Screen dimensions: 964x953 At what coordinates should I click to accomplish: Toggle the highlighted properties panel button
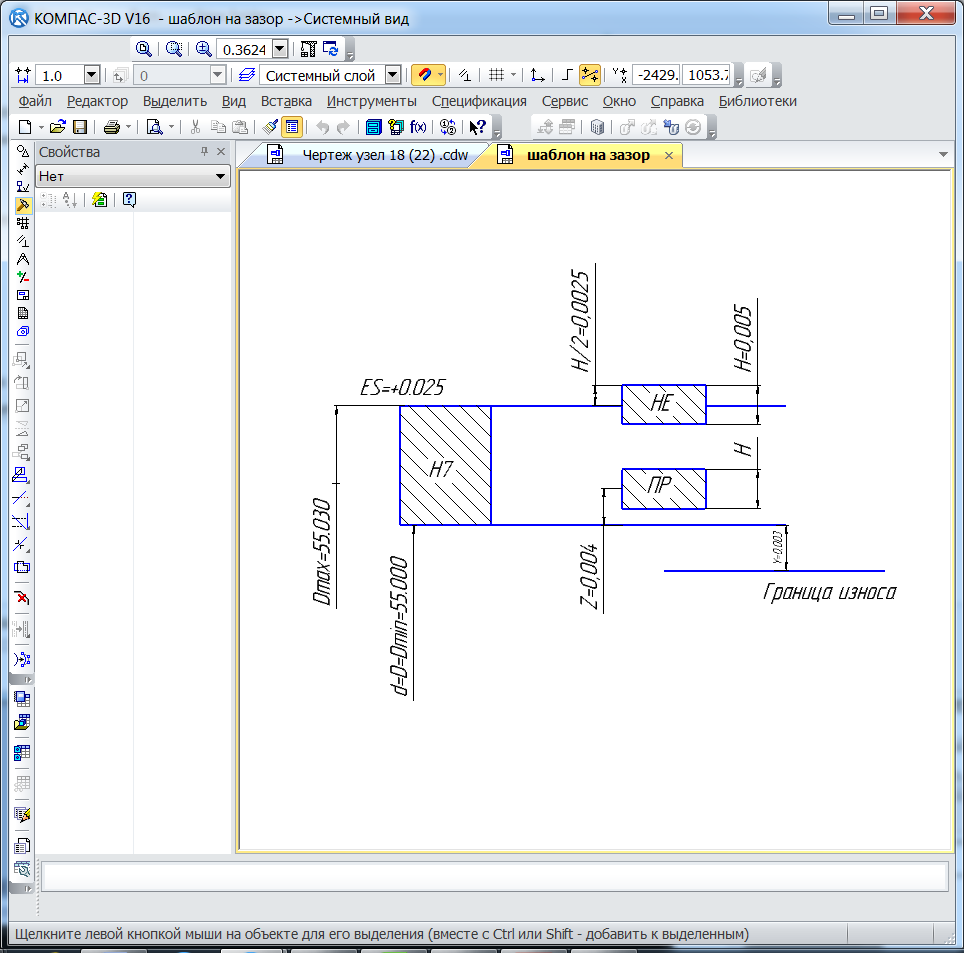(292, 127)
